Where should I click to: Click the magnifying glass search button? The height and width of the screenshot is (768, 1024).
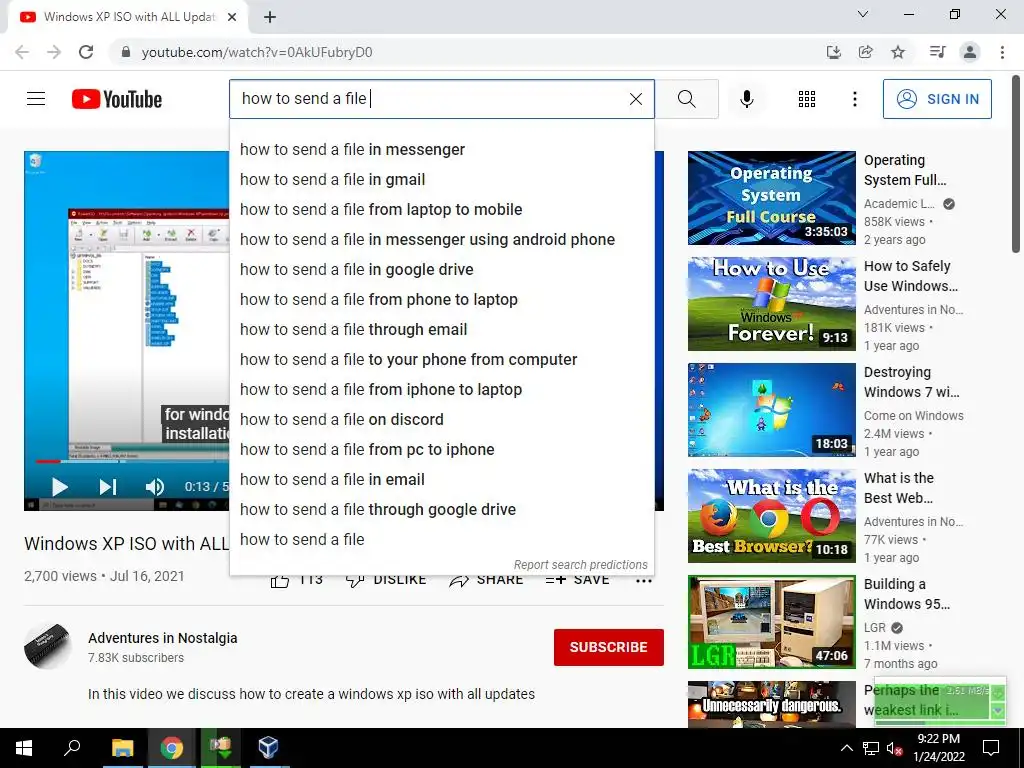(686, 99)
